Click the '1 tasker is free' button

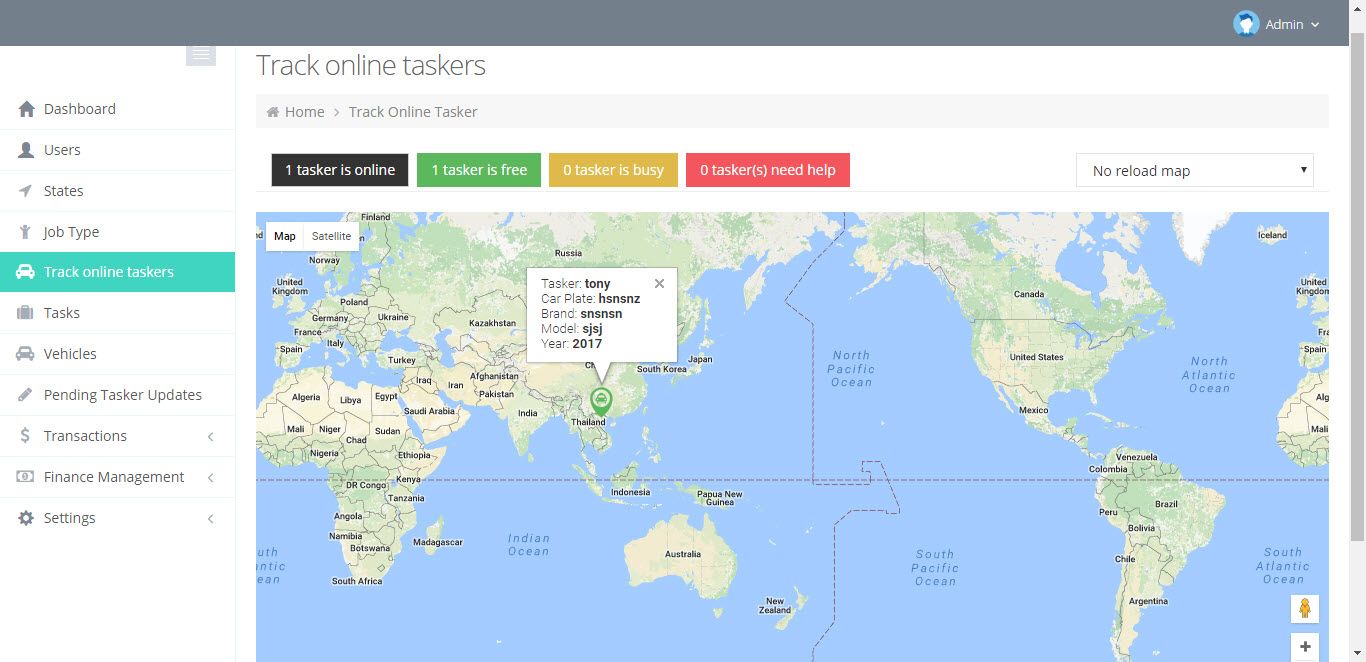[479, 170]
